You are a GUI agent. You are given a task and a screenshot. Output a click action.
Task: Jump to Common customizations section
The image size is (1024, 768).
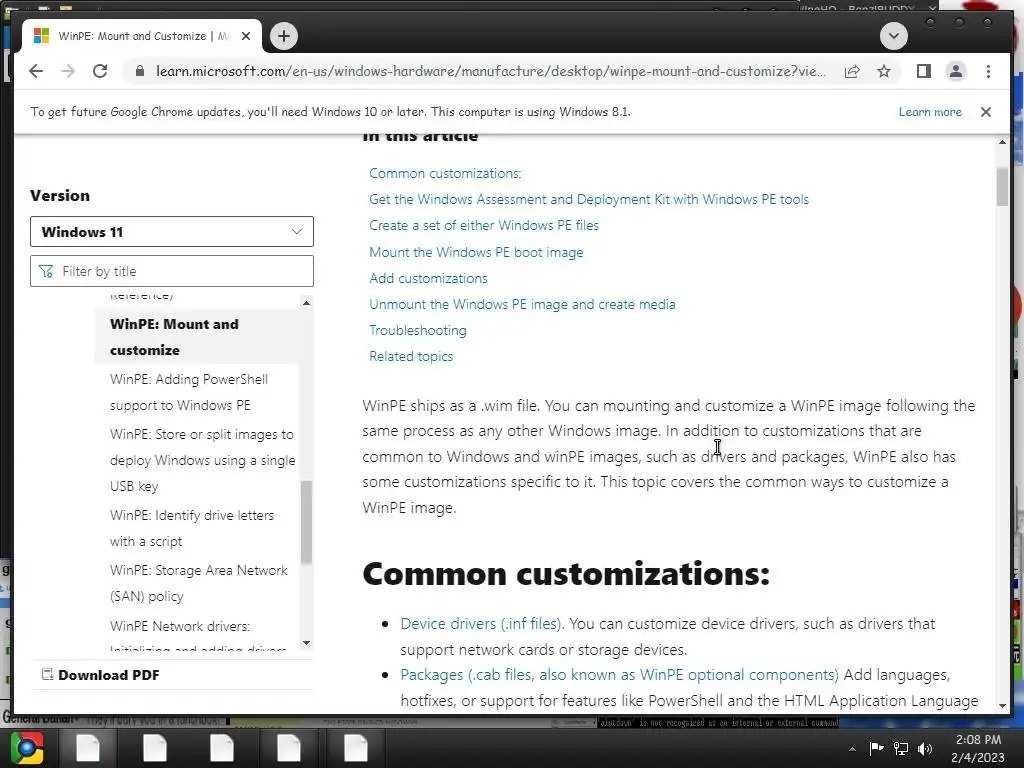(x=445, y=173)
